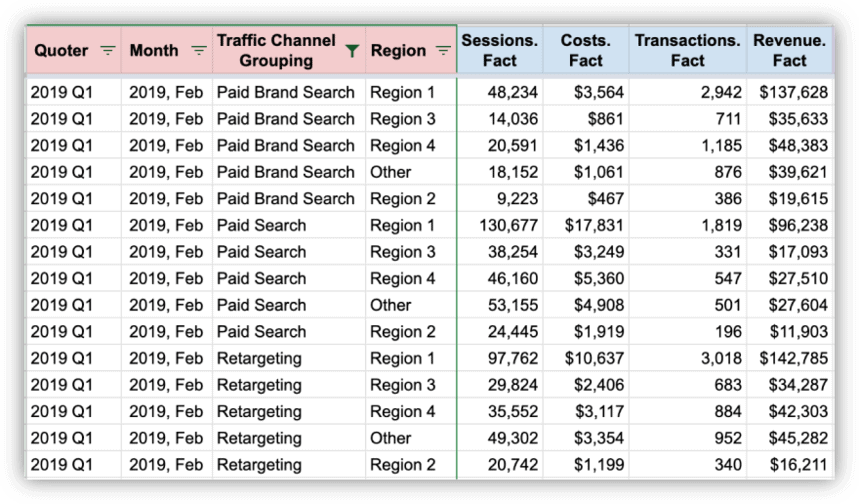Viewport: 859px width, 504px height.
Task: Open the active Traffic Channel Grouping filter
Action: coord(351,50)
